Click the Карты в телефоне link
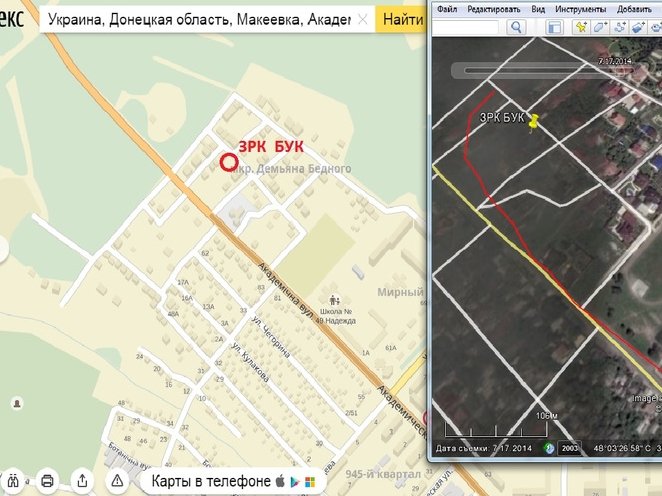Viewport: 662px width, 496px height. tap(210, 481)
